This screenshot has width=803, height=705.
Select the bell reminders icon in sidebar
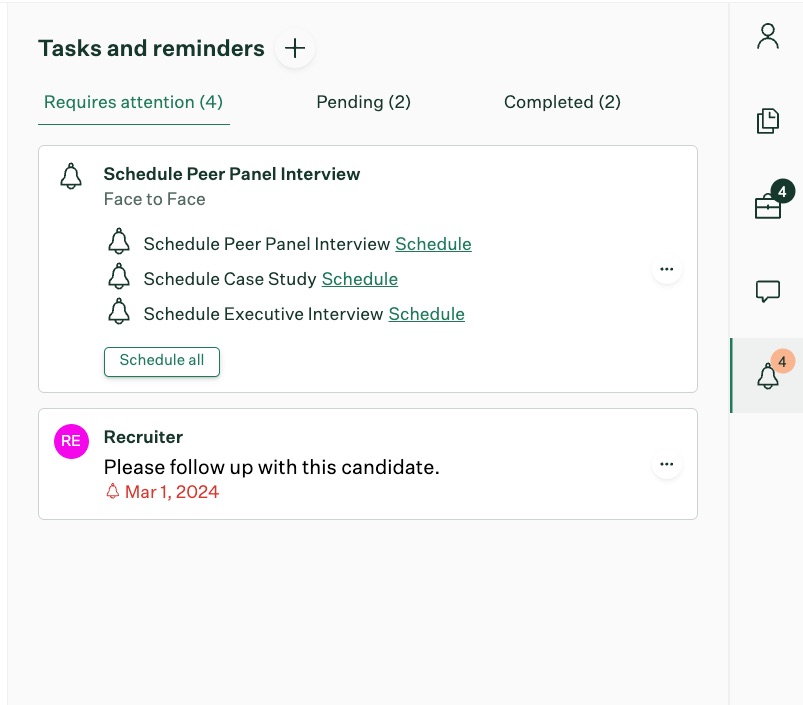768,376
